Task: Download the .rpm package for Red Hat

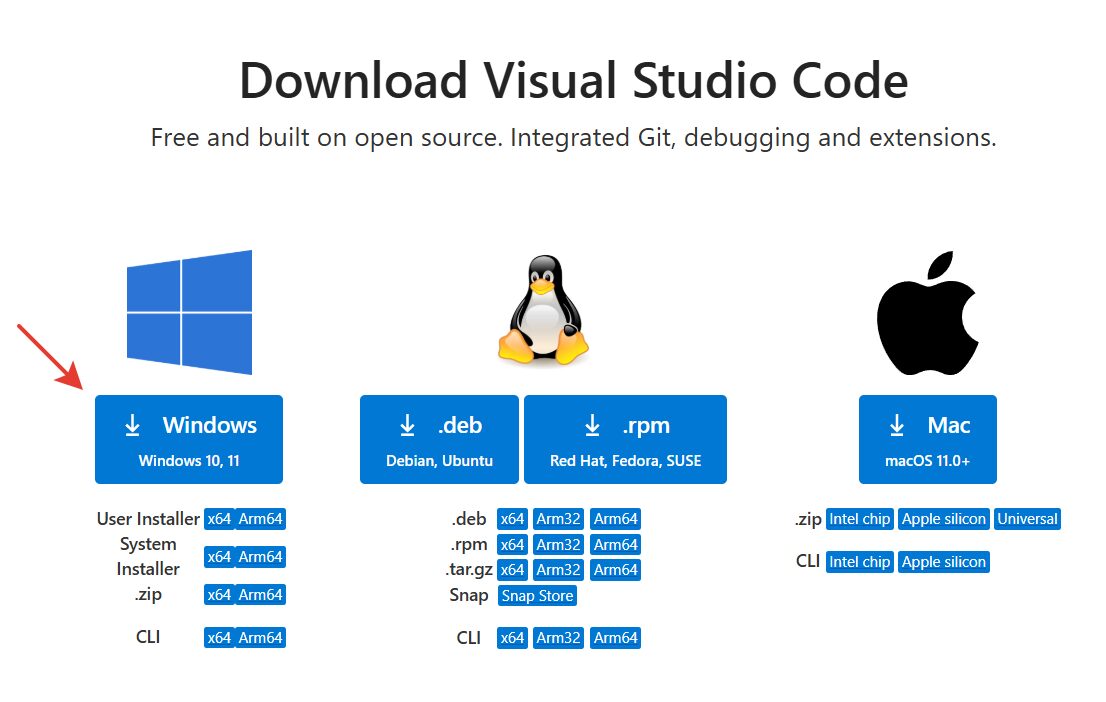Action: (x=626, y=440)
